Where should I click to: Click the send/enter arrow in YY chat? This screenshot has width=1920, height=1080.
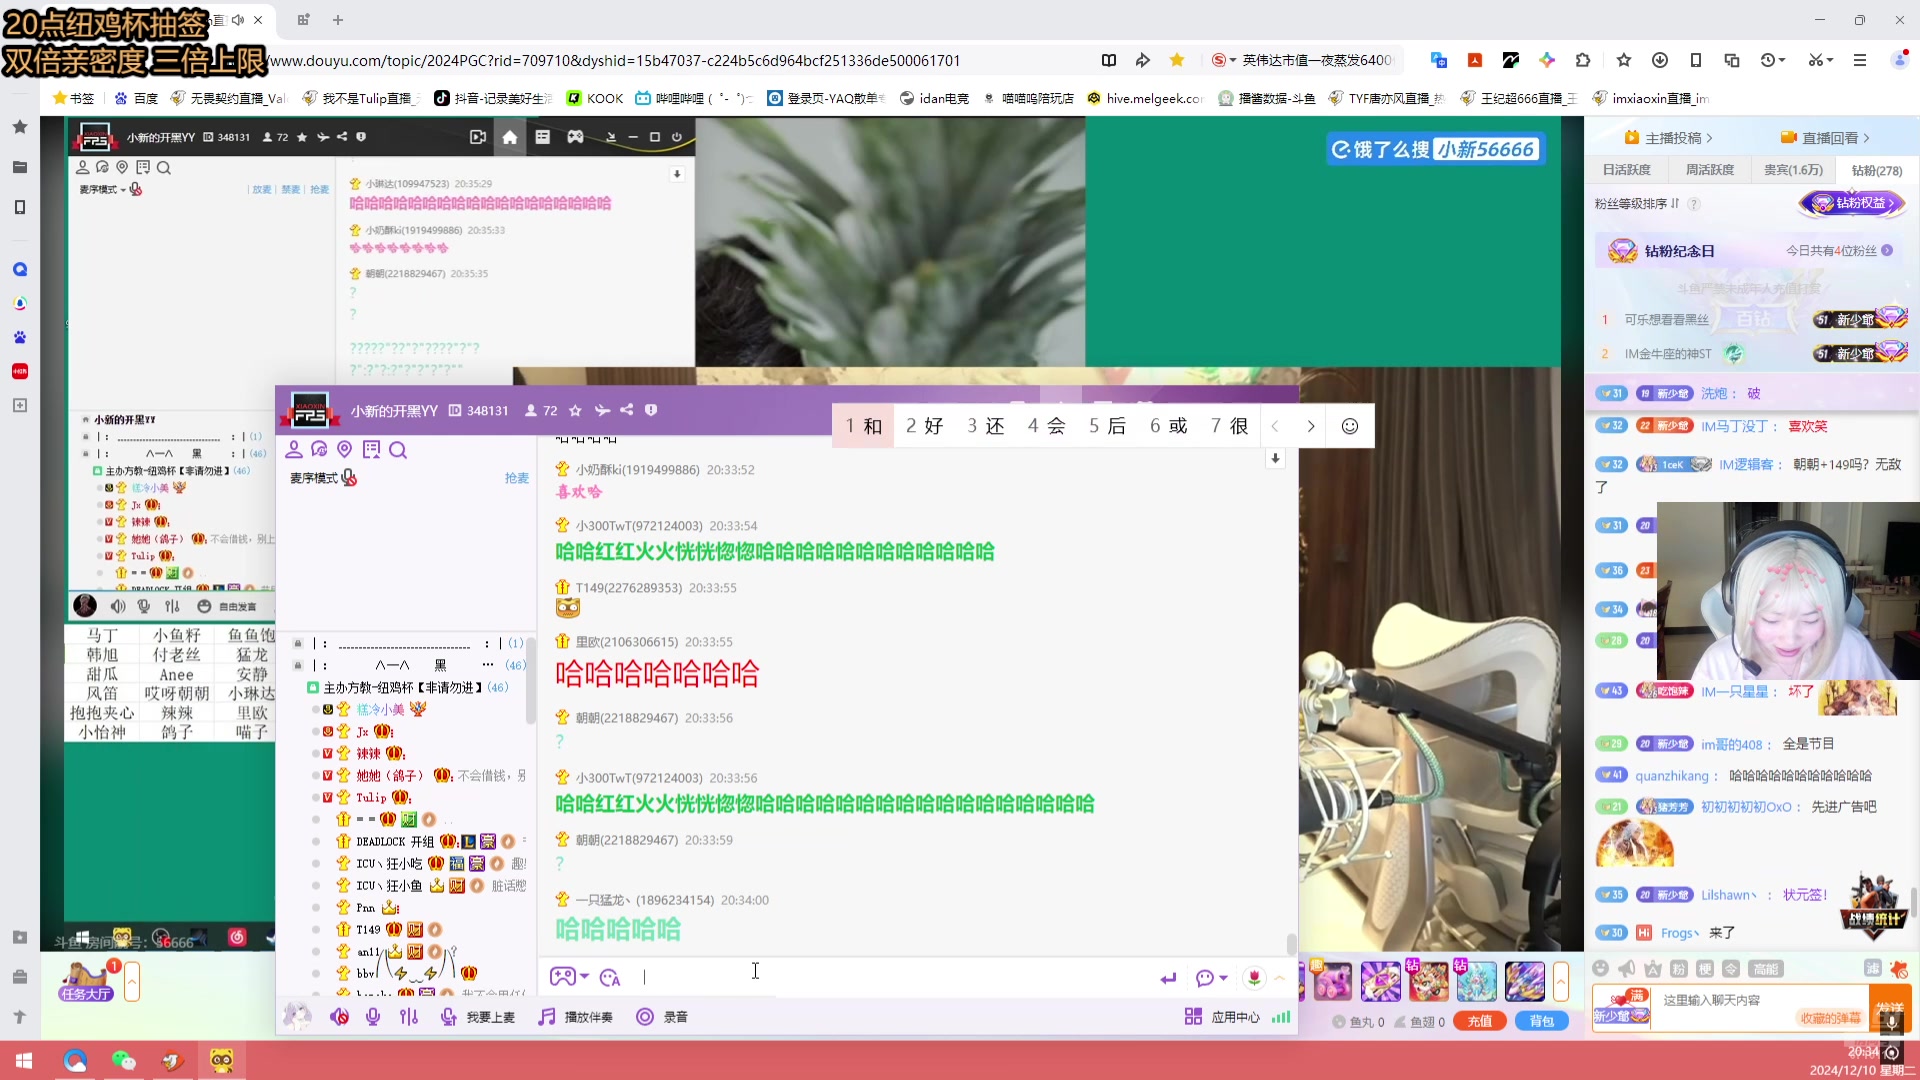pos(1168,978)
